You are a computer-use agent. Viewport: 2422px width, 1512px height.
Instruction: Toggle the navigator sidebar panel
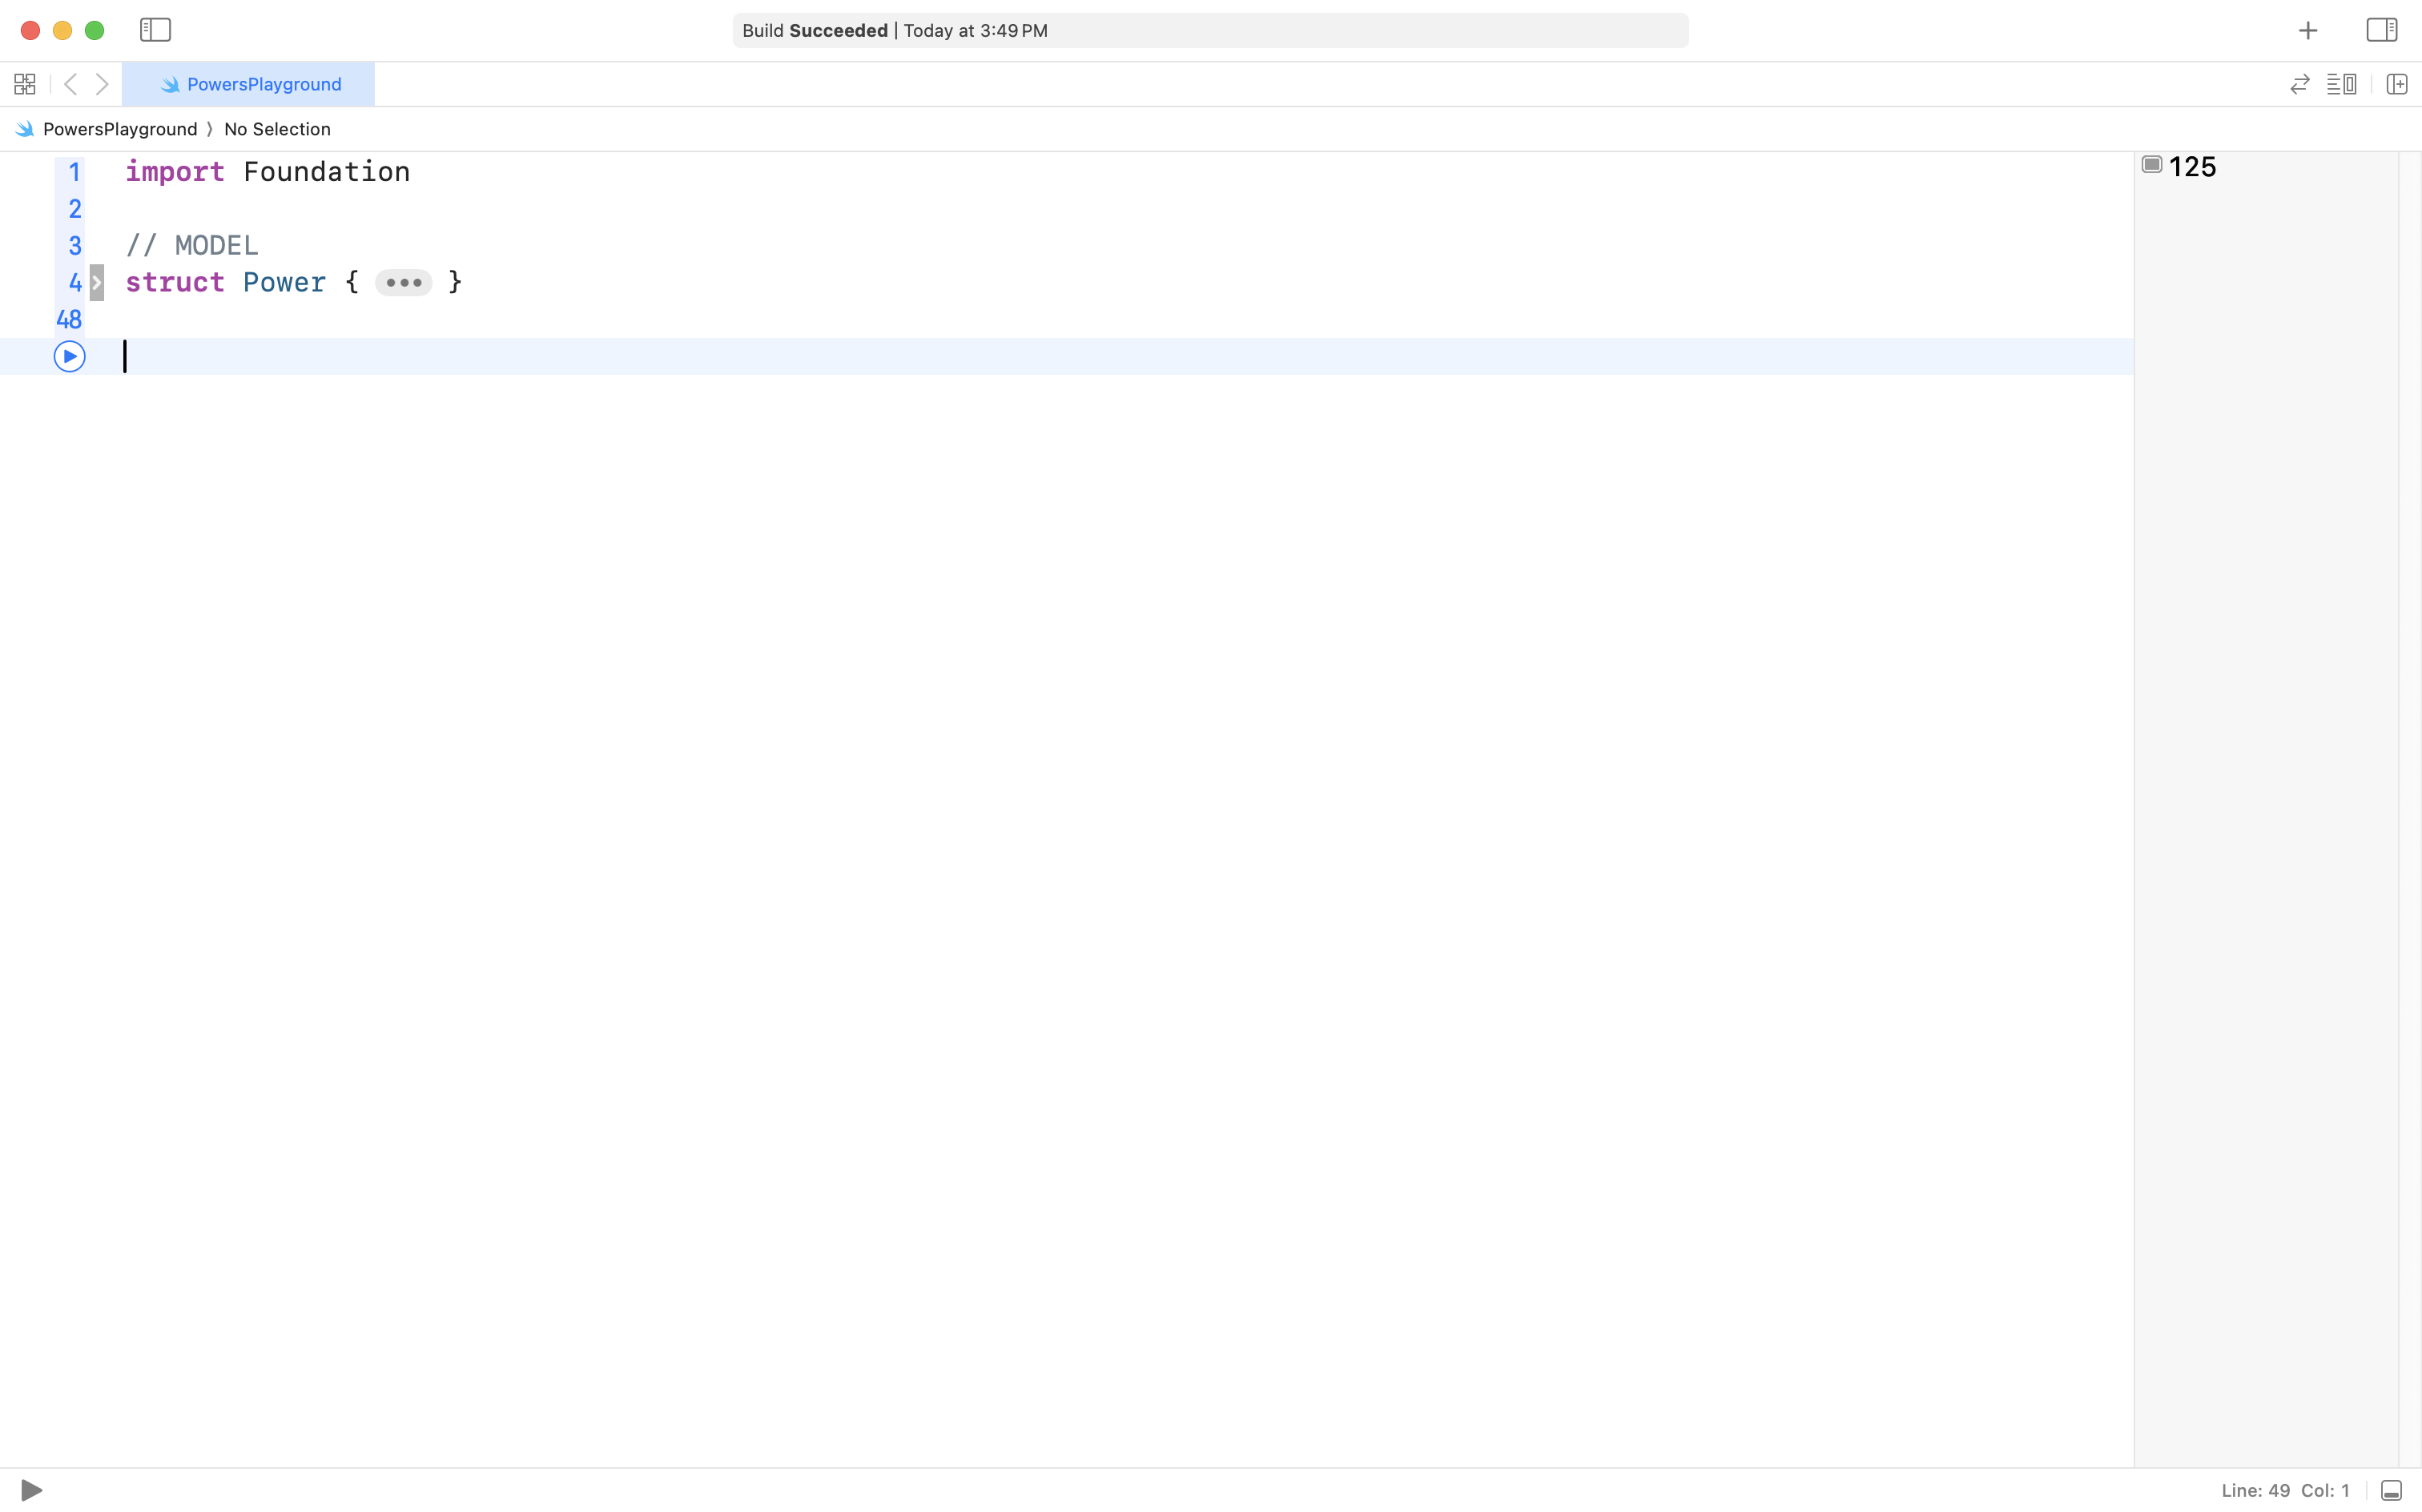(x=155, y=30)
